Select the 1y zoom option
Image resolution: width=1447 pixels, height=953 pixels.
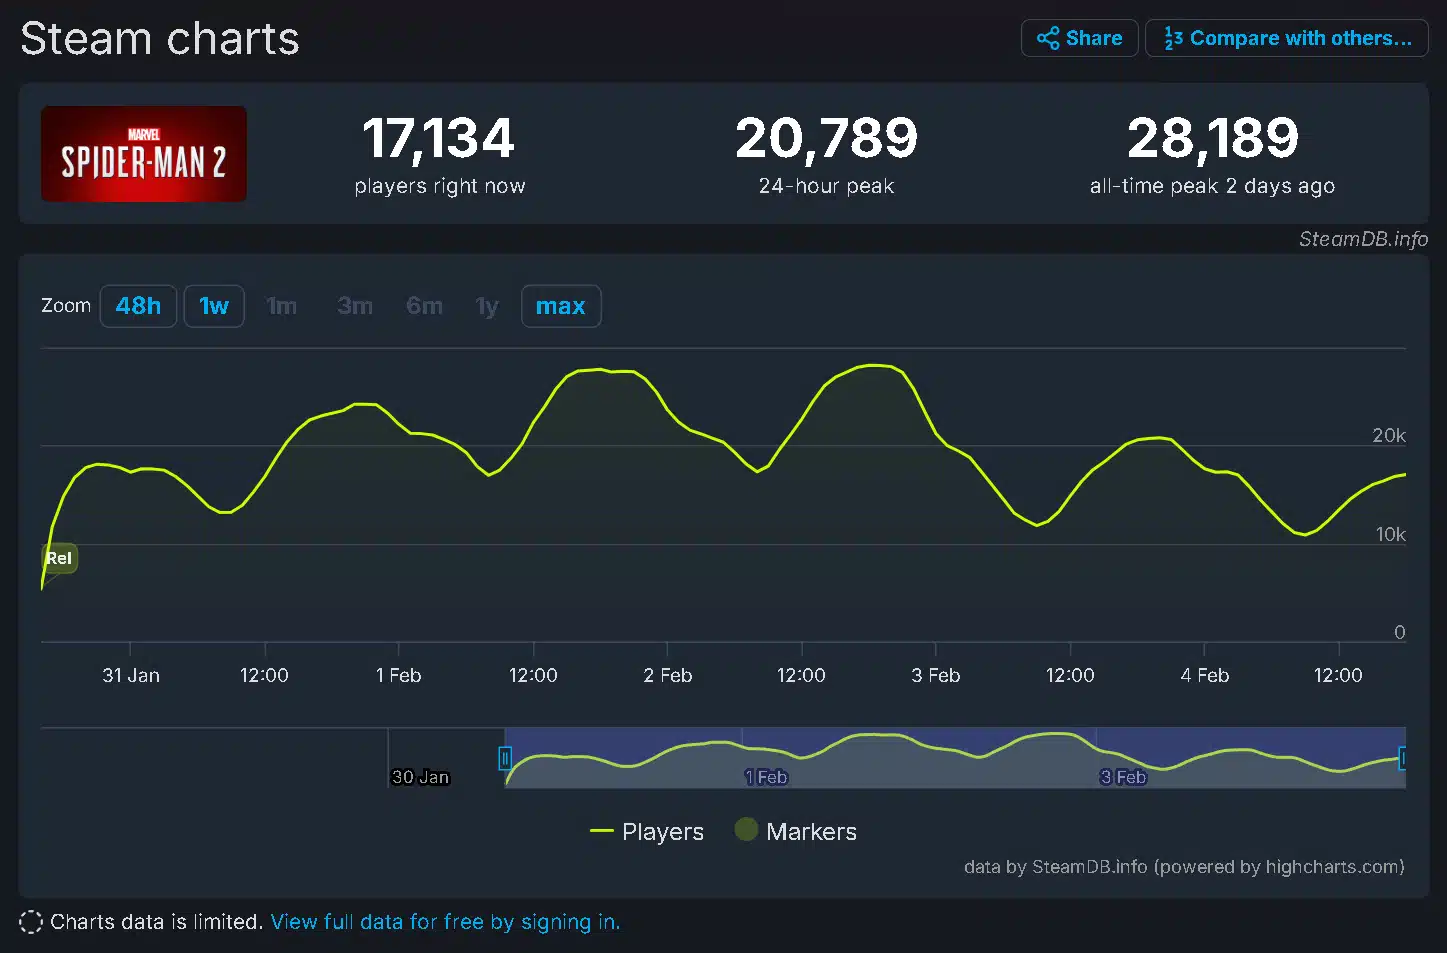click(x=487, y=306)
